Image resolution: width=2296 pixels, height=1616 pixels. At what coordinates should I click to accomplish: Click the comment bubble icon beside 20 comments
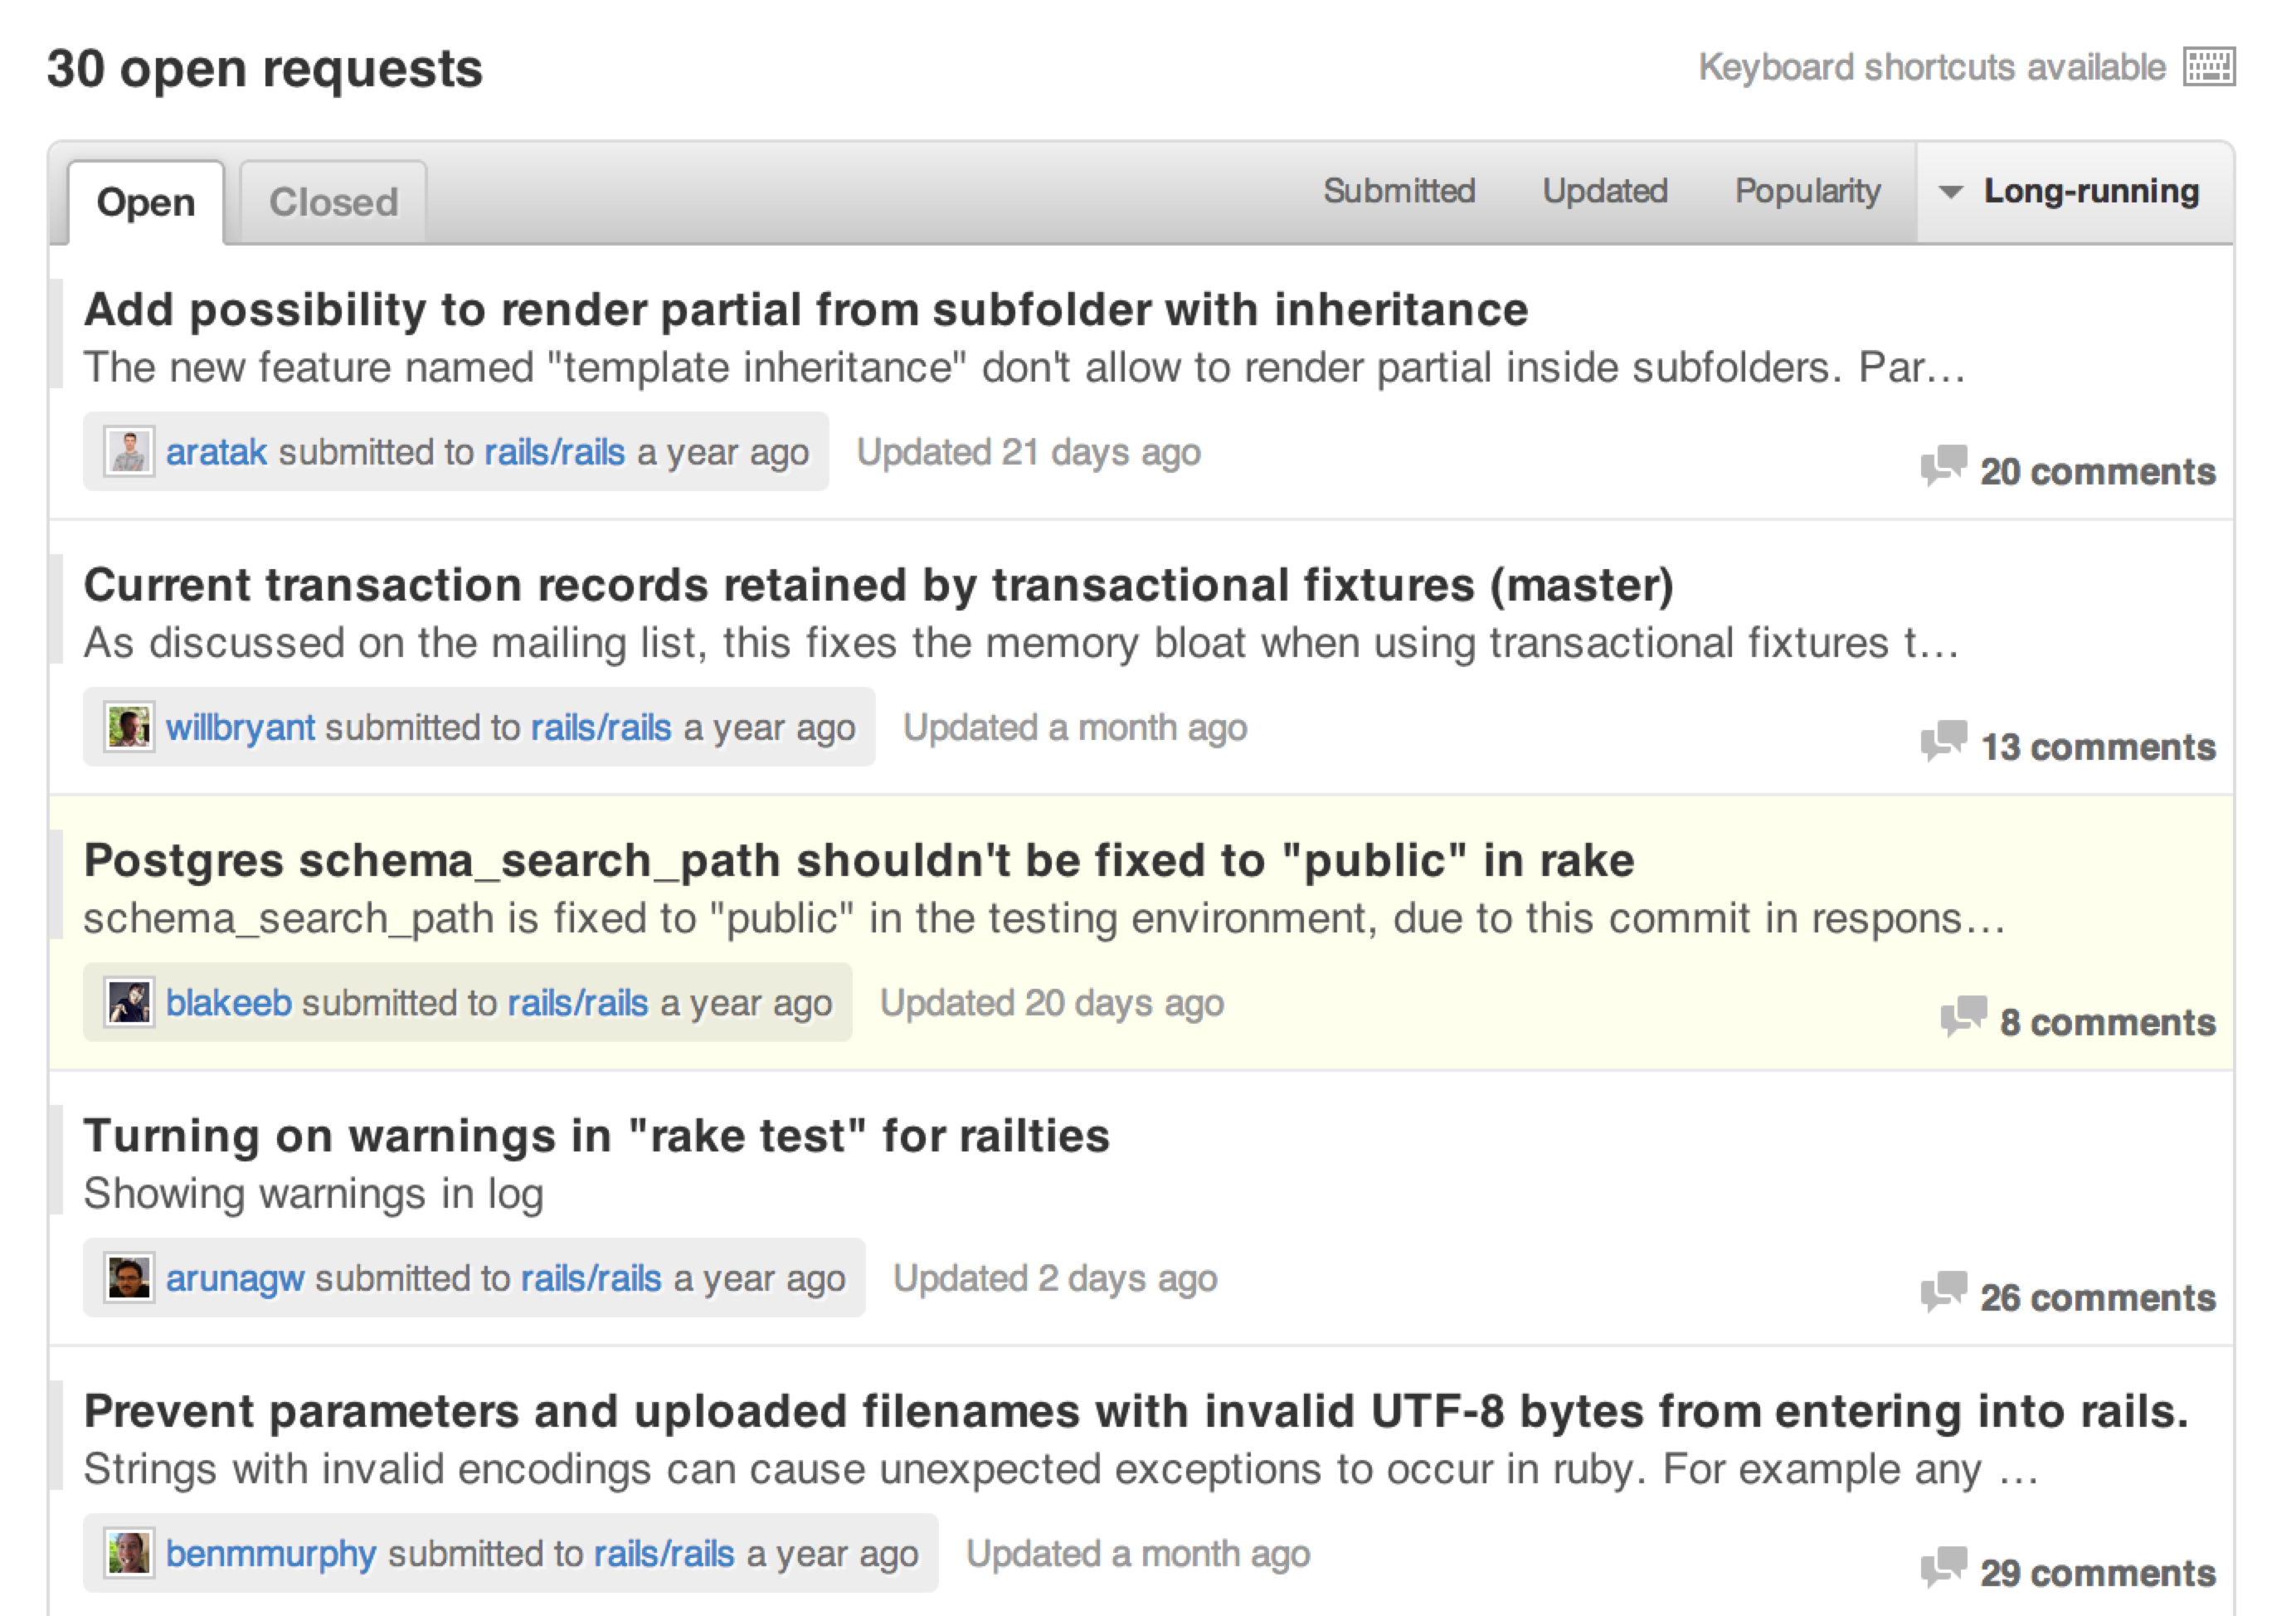pos(1943,466)
